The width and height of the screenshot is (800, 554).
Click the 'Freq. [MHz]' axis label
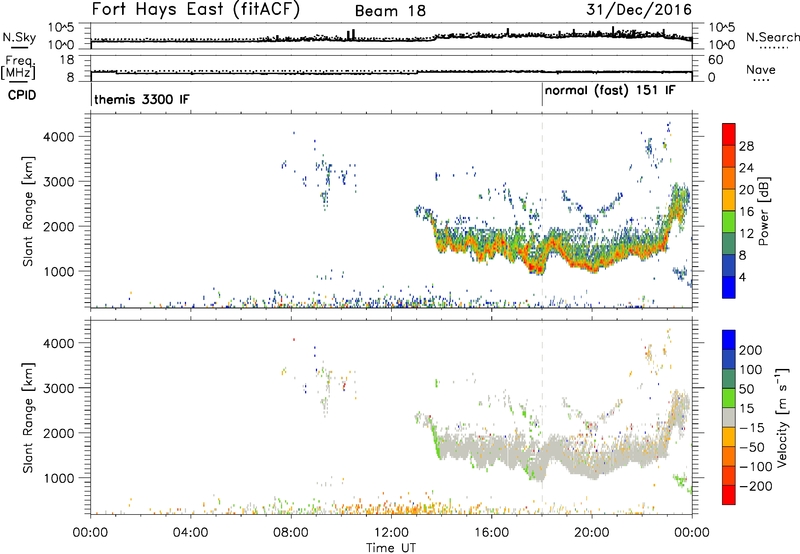click(18, 68)
